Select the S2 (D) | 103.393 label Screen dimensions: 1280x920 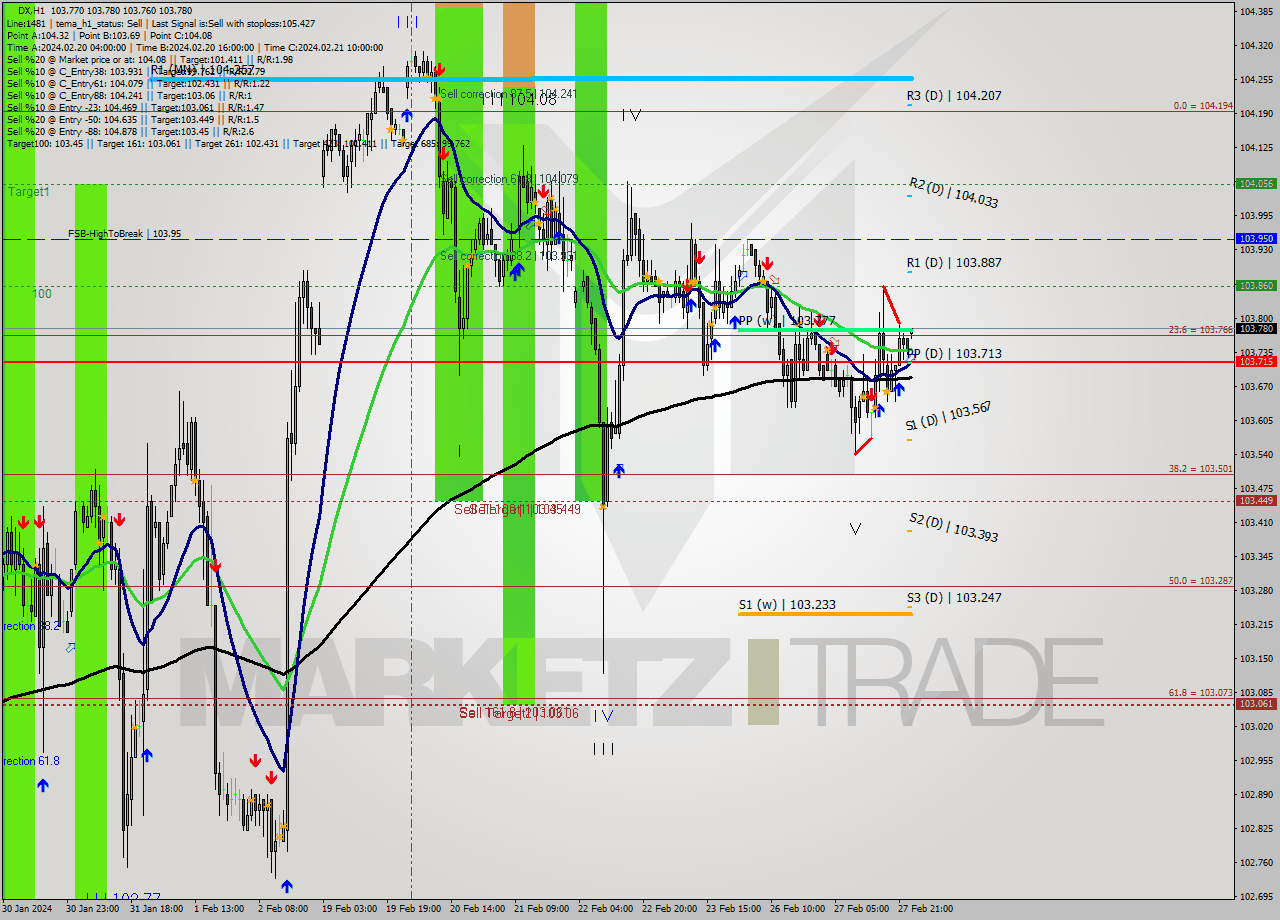954,527
